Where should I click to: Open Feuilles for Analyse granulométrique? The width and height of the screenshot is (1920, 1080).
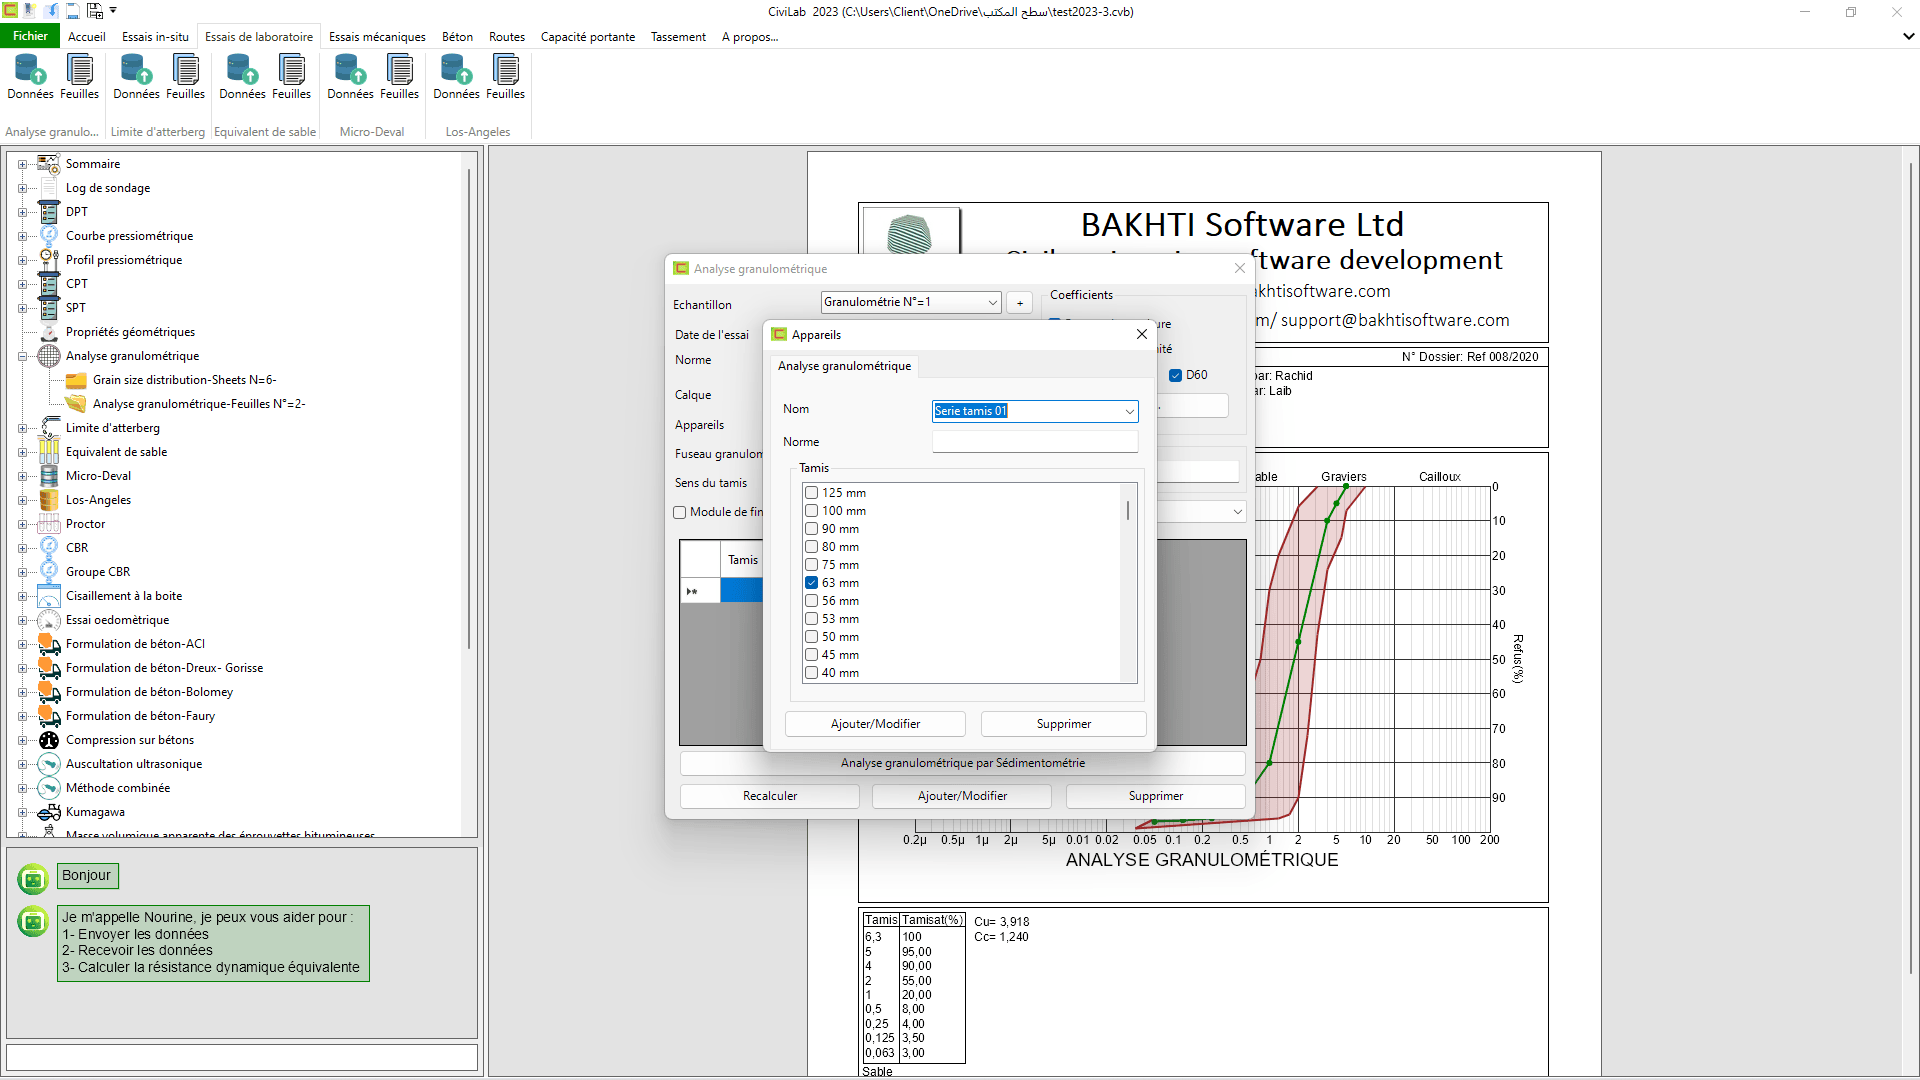(79, 77)
